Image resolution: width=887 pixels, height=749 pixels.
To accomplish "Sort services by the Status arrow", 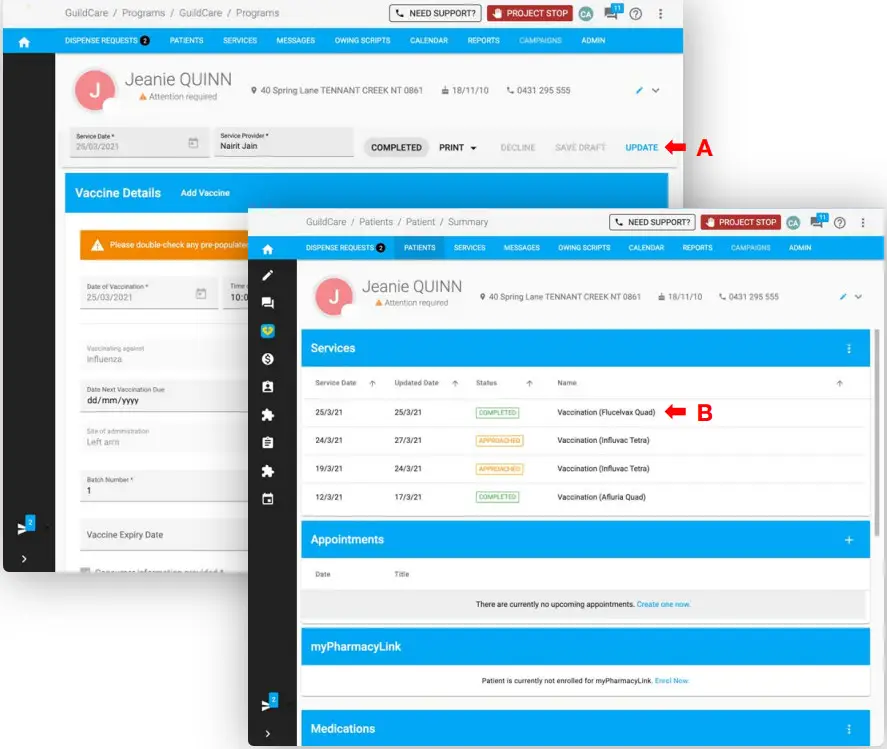I will click(x=529, y=384).
